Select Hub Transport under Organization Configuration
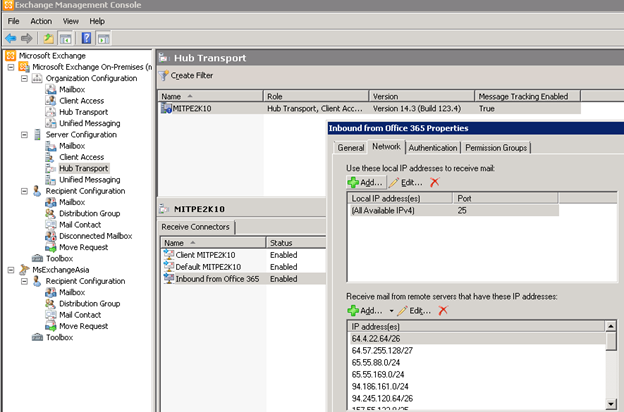 coord(84,112)
